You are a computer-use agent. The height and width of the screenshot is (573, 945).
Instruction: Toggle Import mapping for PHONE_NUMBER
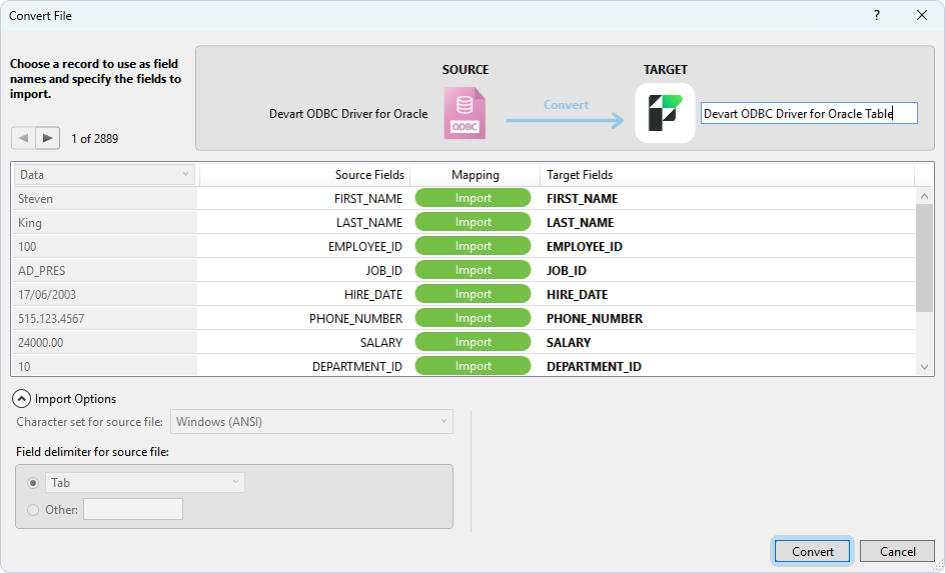(473, 318)
